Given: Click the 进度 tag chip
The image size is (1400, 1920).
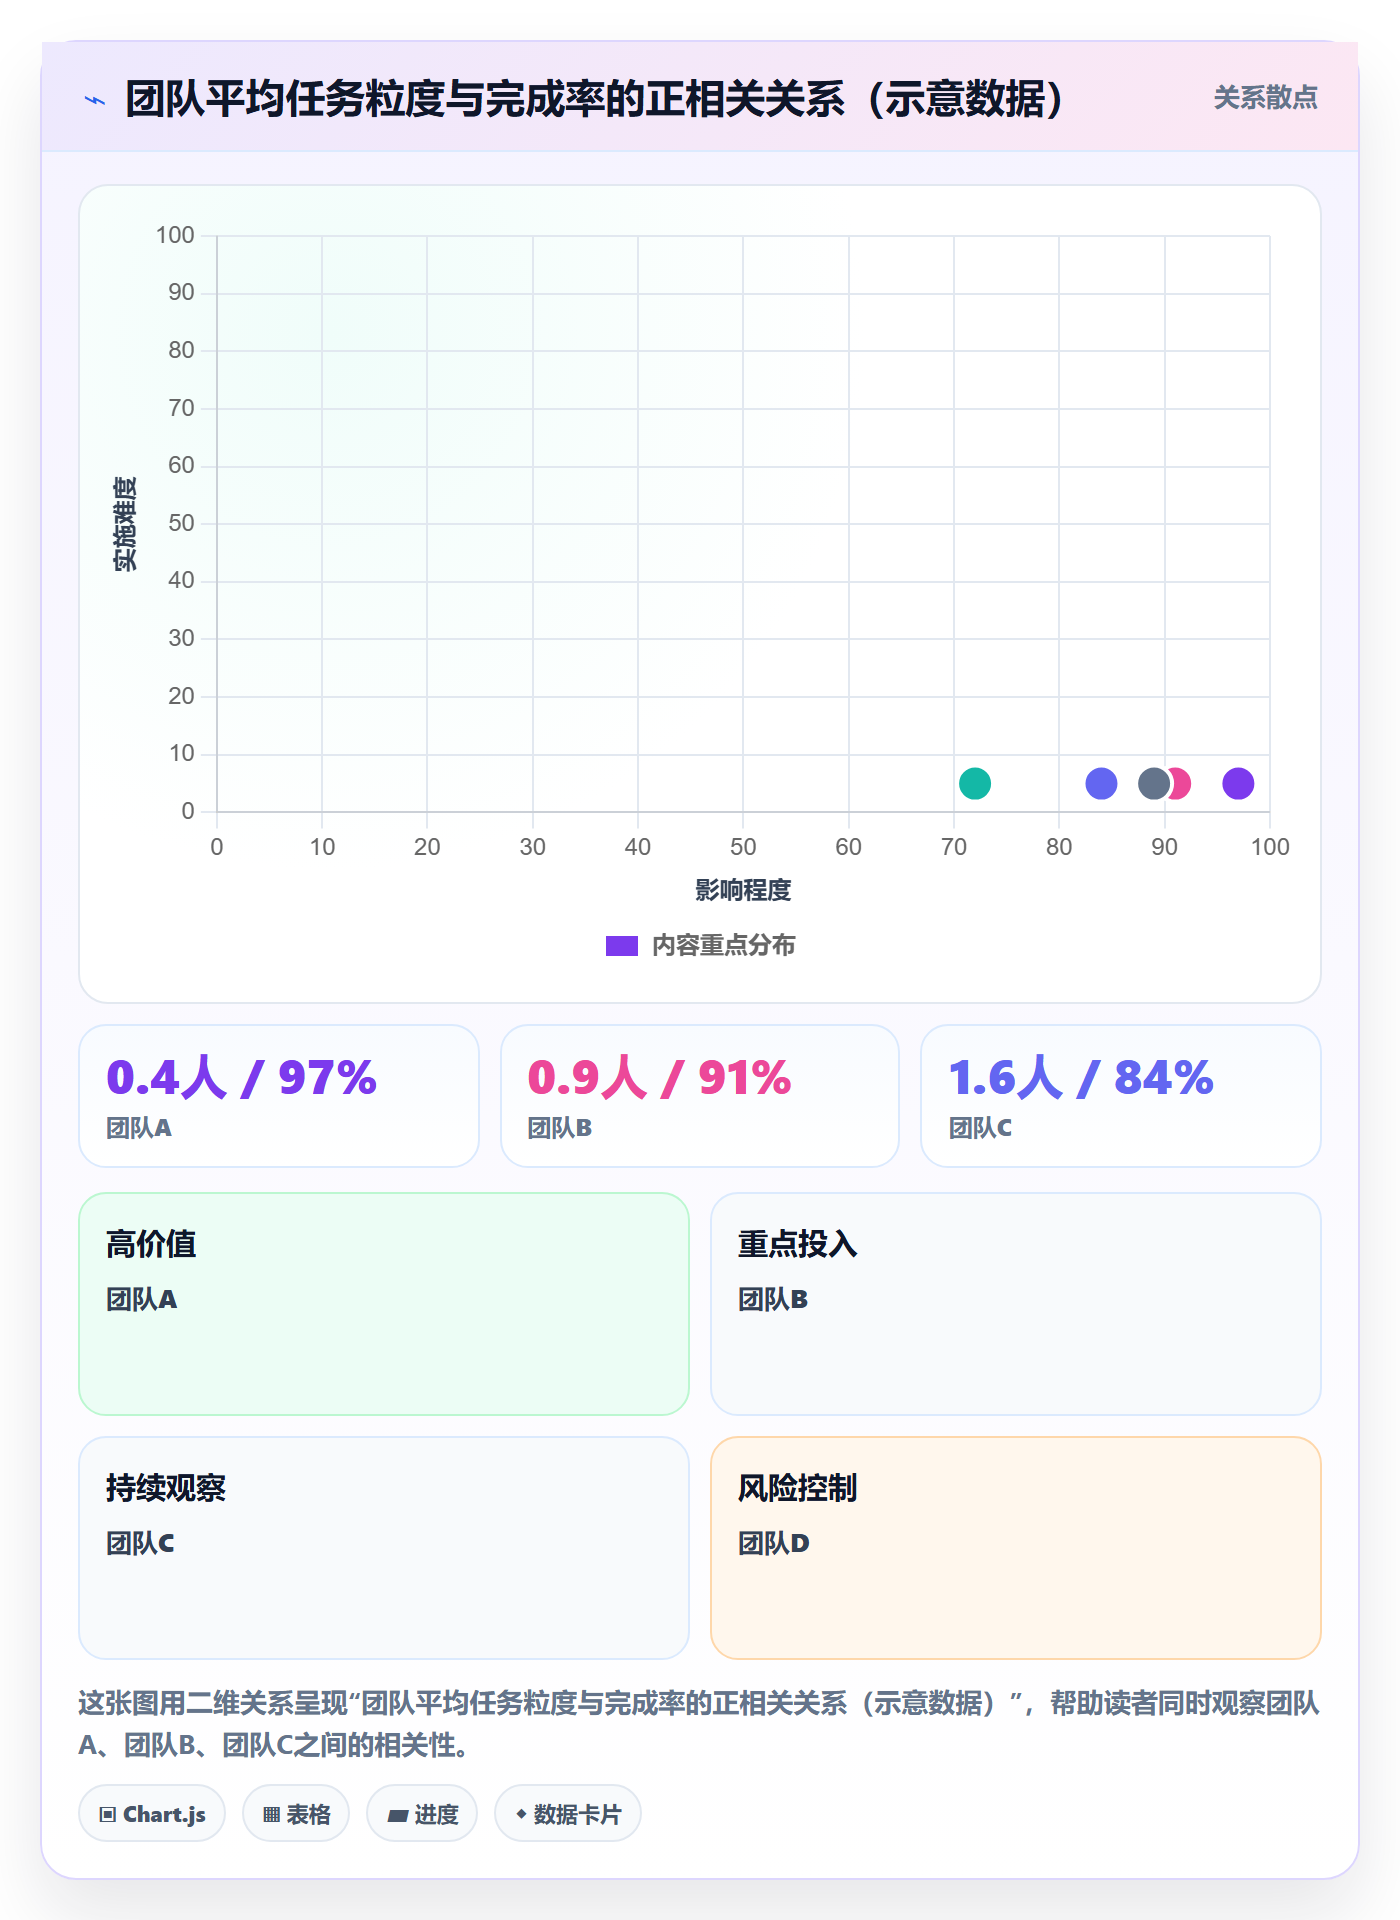Looking at the screenshot, I should pos(422,1814).
